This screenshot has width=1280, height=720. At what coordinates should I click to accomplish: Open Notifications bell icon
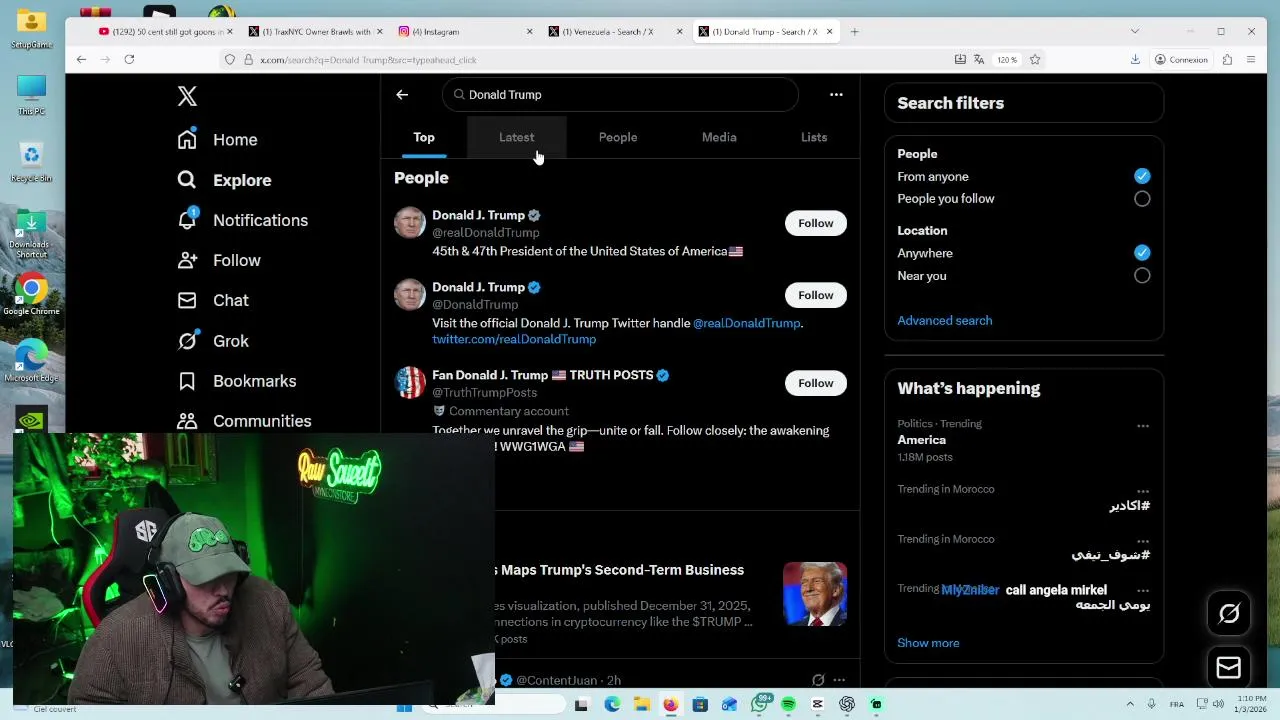[187, 220]
